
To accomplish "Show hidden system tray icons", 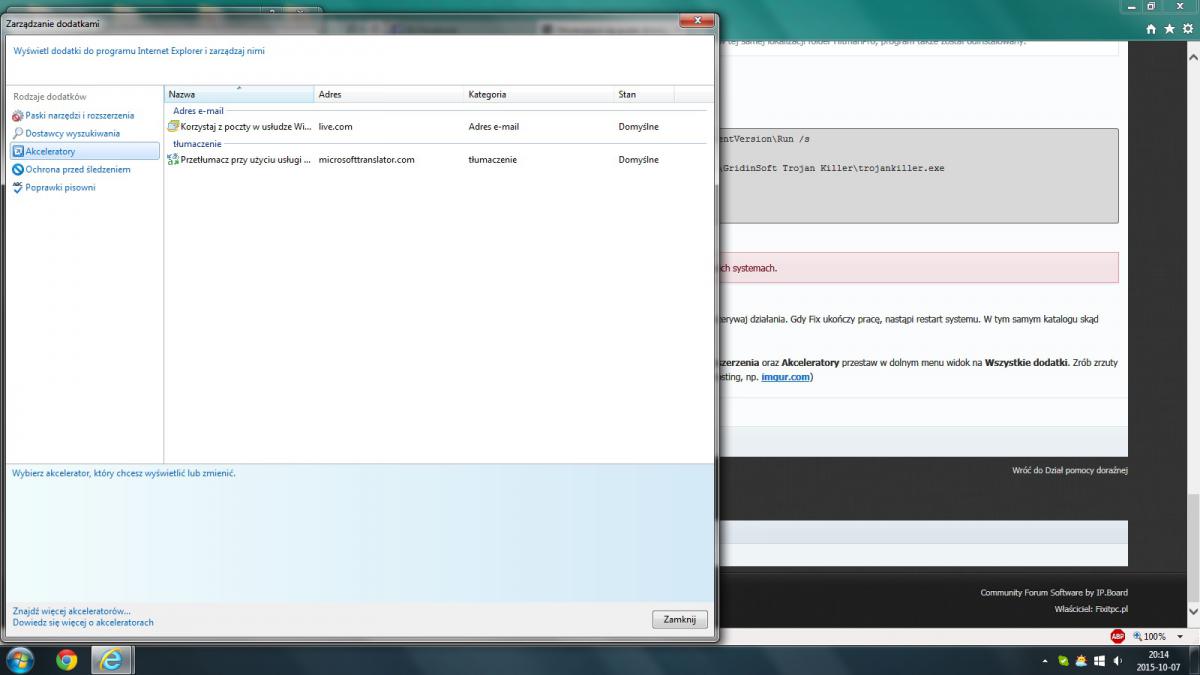I will pos(1045,661).
